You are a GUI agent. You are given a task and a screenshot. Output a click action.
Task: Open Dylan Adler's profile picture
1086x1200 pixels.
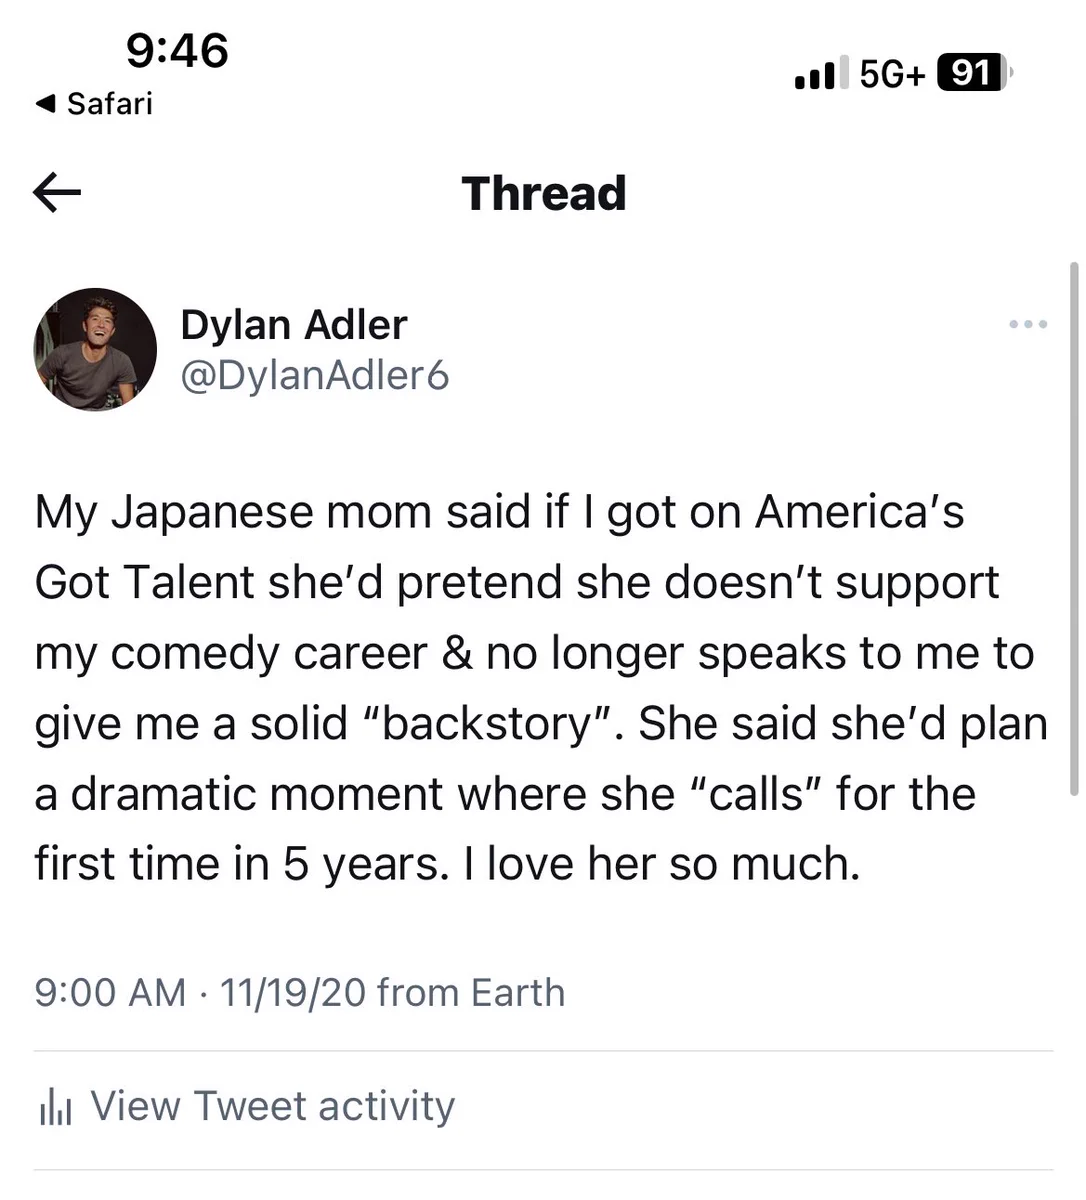[96, 350]
